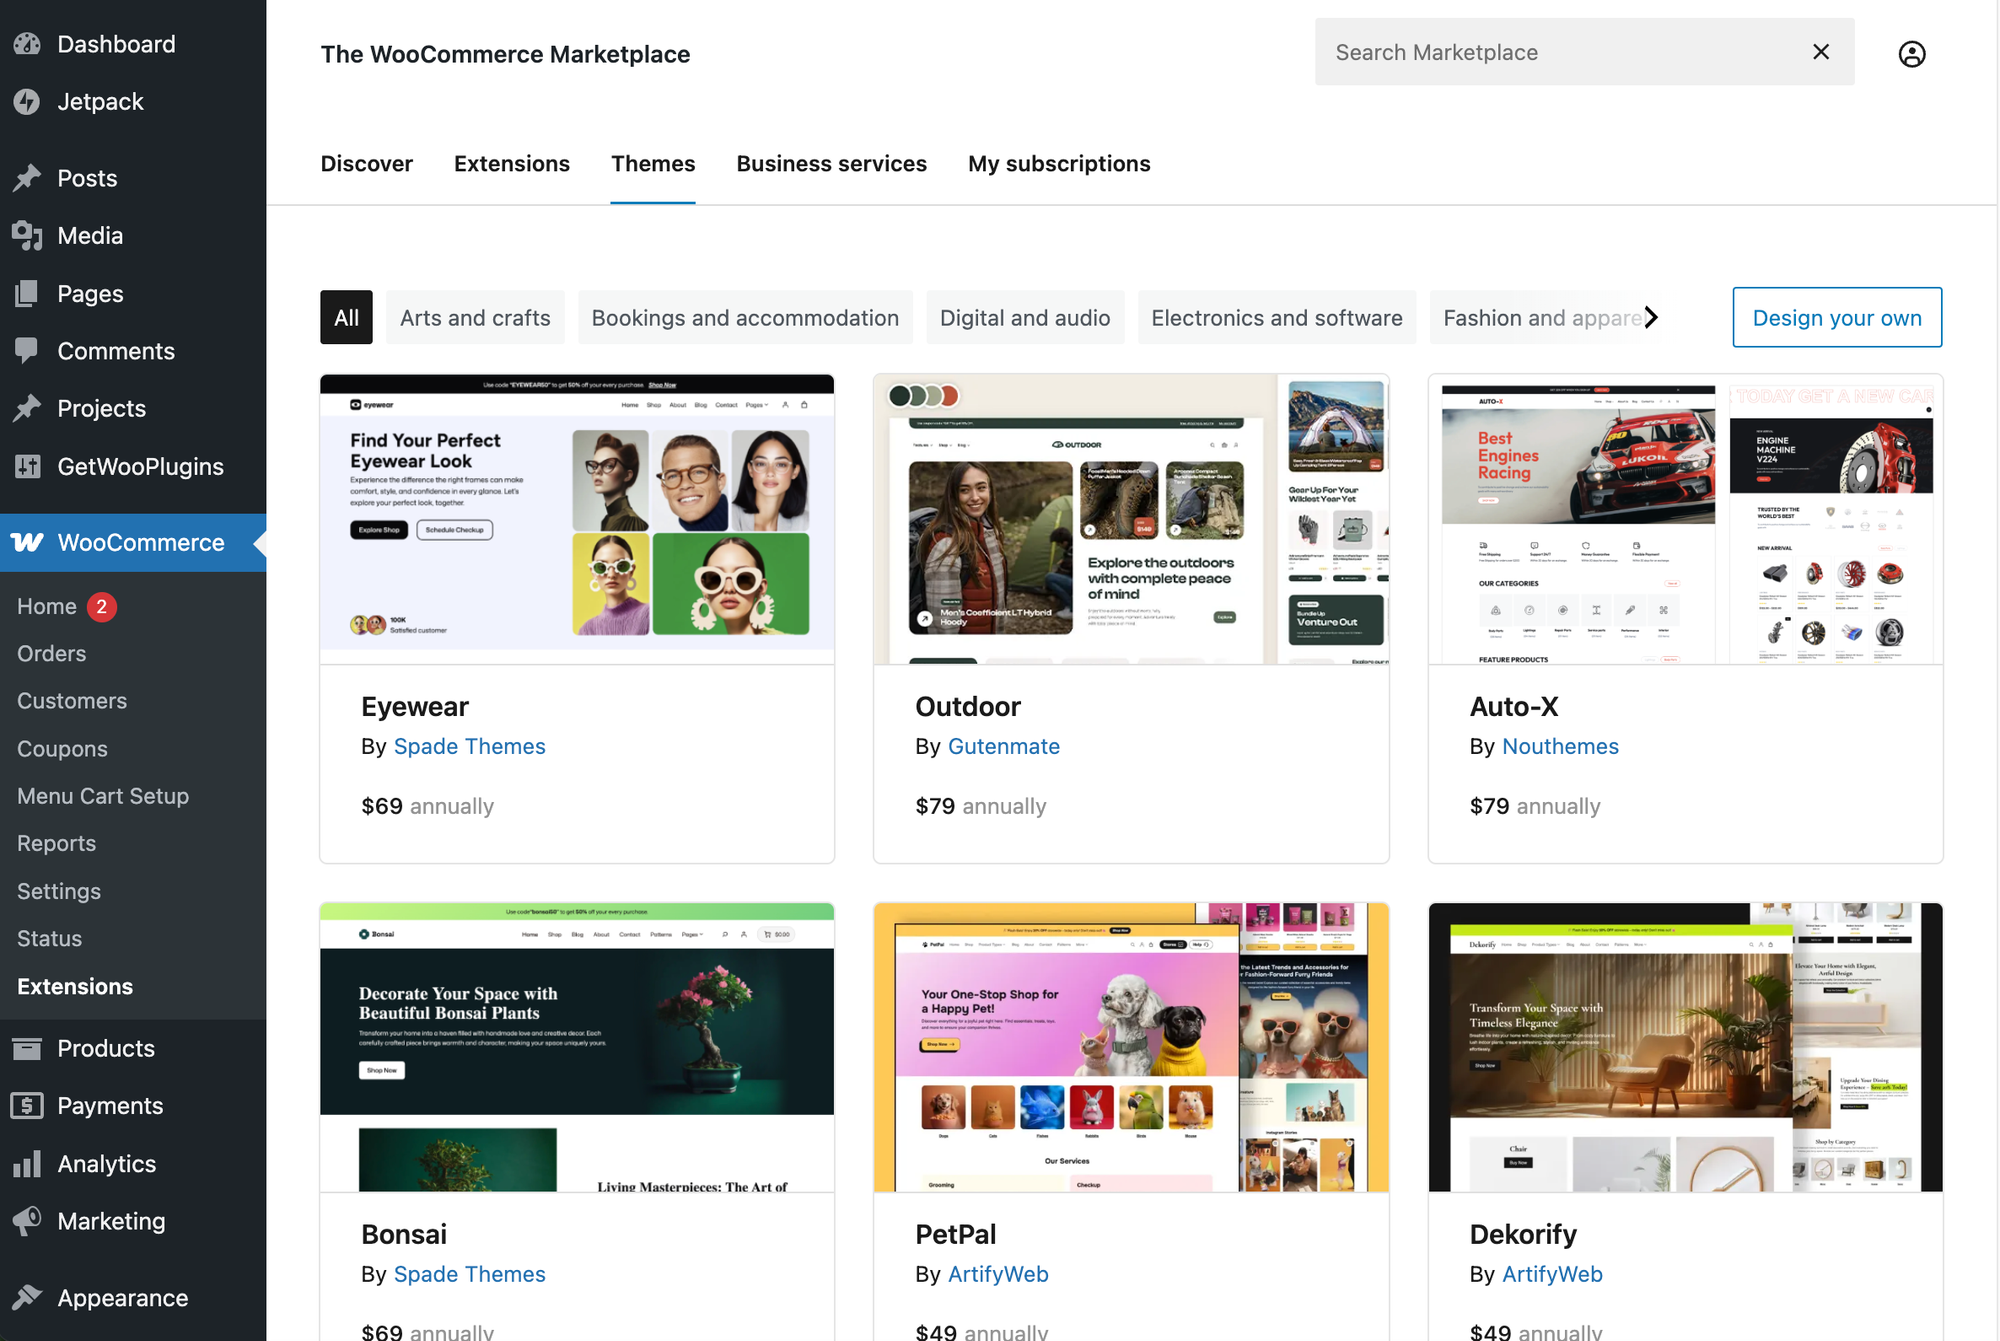Screen dimensions: 2000x1341
Task: Open the sidebar Extensions submenu item
Action: (75, 987)
